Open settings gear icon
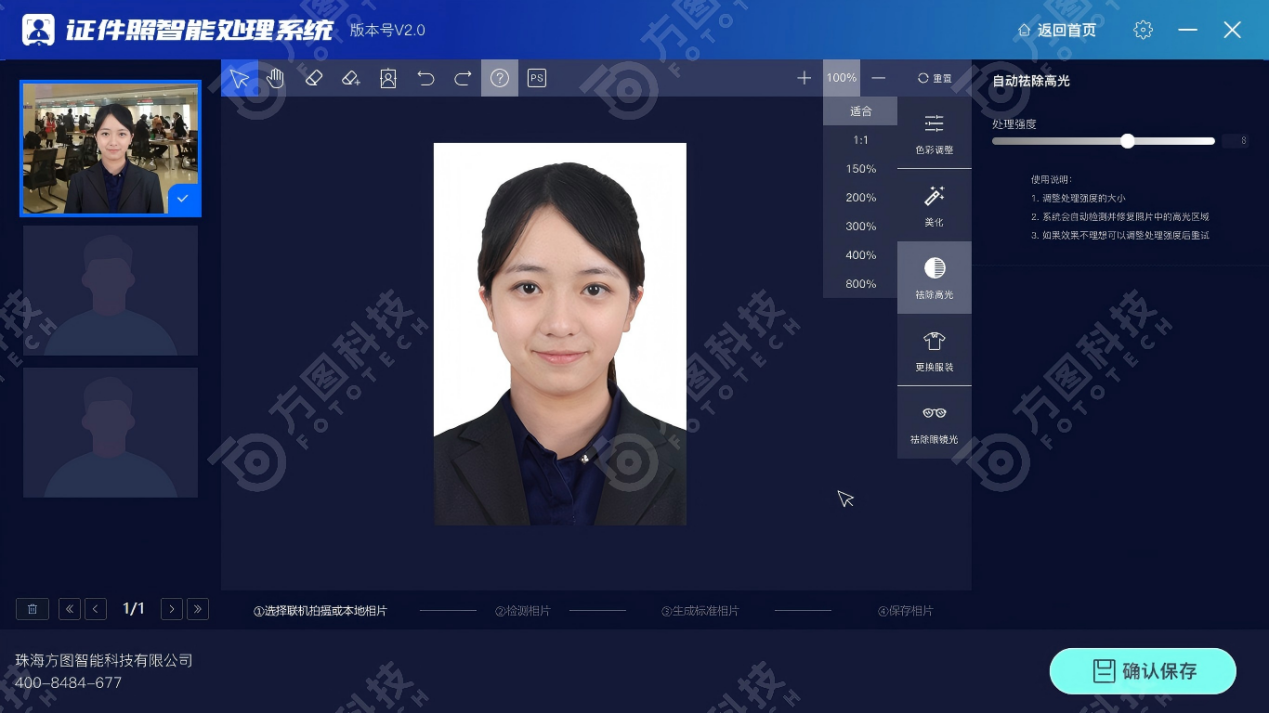Image resolution: width=1269 pixels, height=713 pixels. tap(1143, 30)
